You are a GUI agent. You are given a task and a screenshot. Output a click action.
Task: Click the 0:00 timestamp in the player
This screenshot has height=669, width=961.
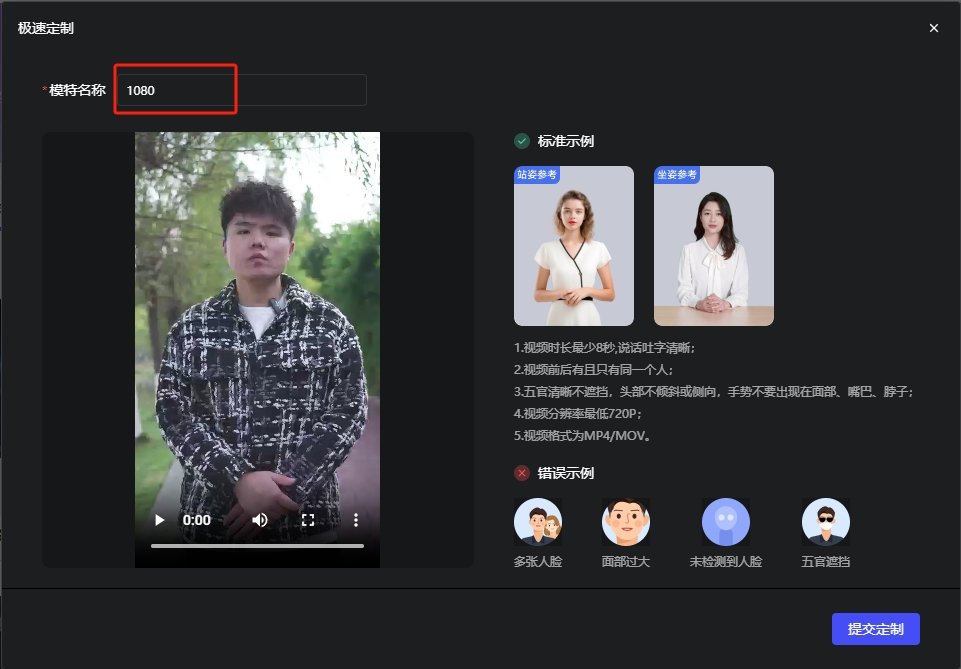coord(196,519)
